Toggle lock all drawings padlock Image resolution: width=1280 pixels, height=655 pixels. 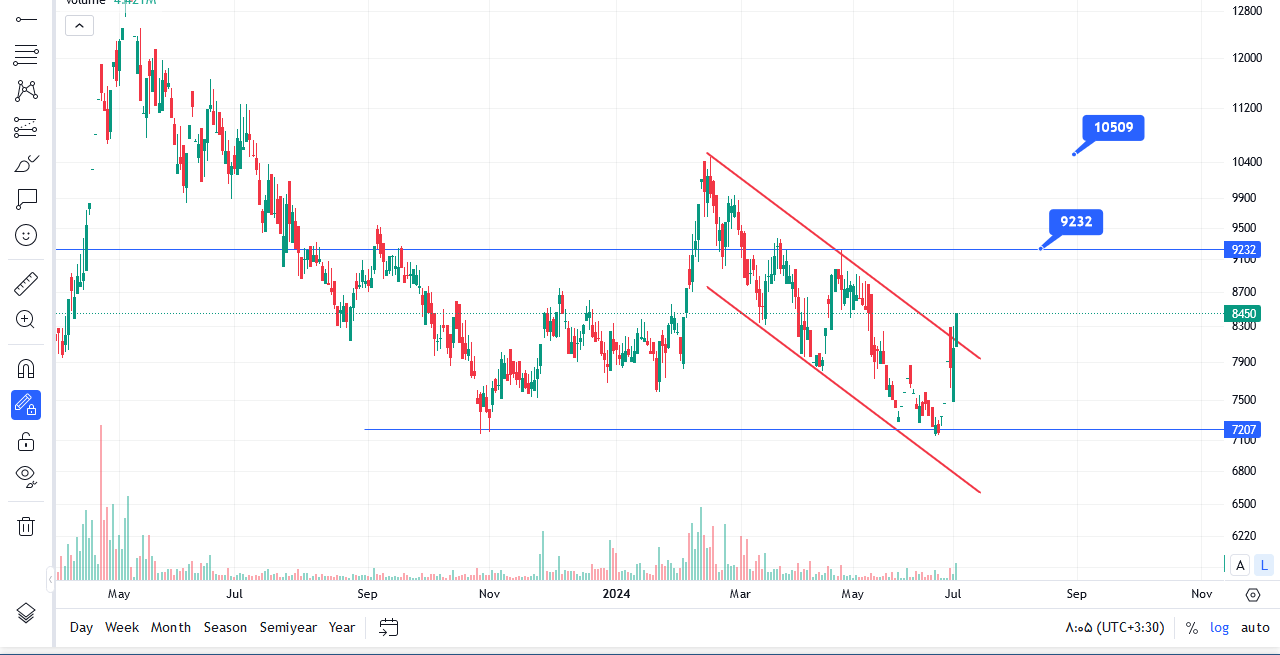(26, 441)
